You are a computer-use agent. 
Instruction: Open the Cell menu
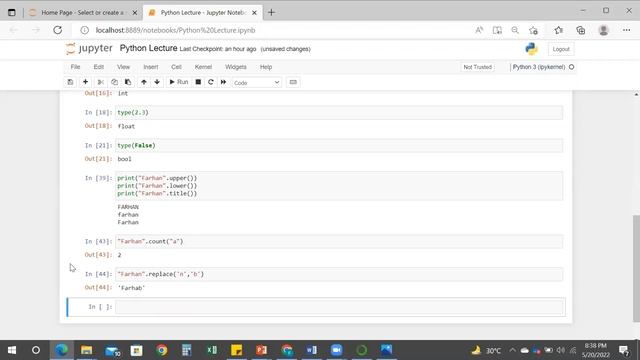point(176,67)
